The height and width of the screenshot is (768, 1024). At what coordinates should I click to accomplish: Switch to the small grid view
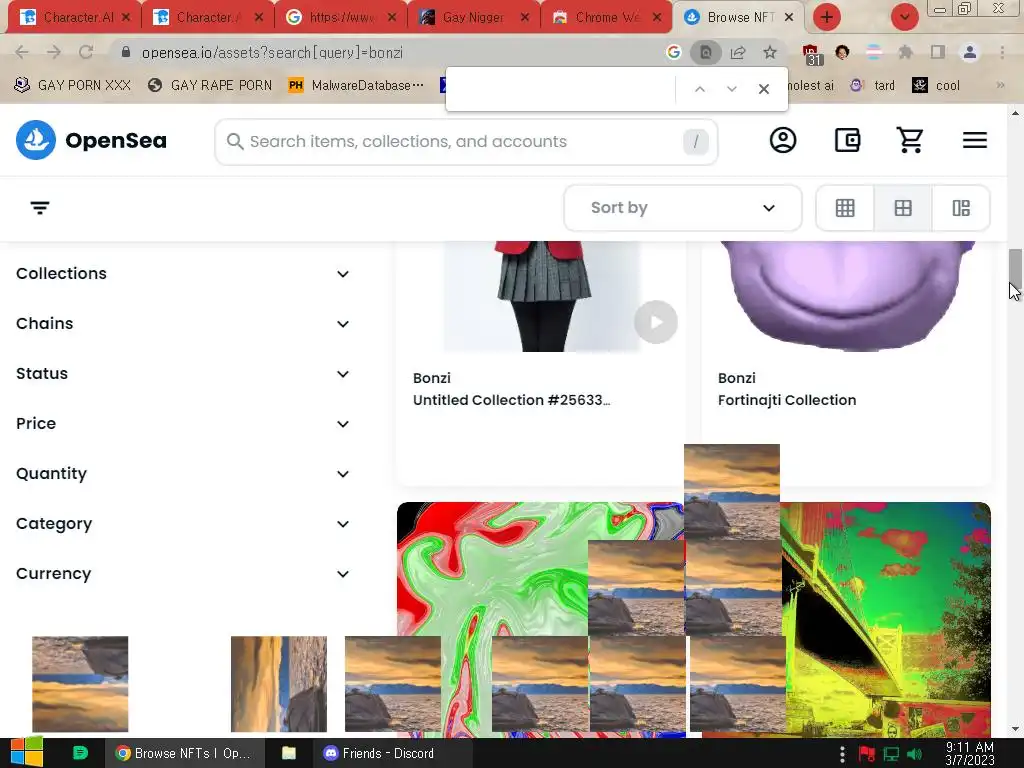845,208
